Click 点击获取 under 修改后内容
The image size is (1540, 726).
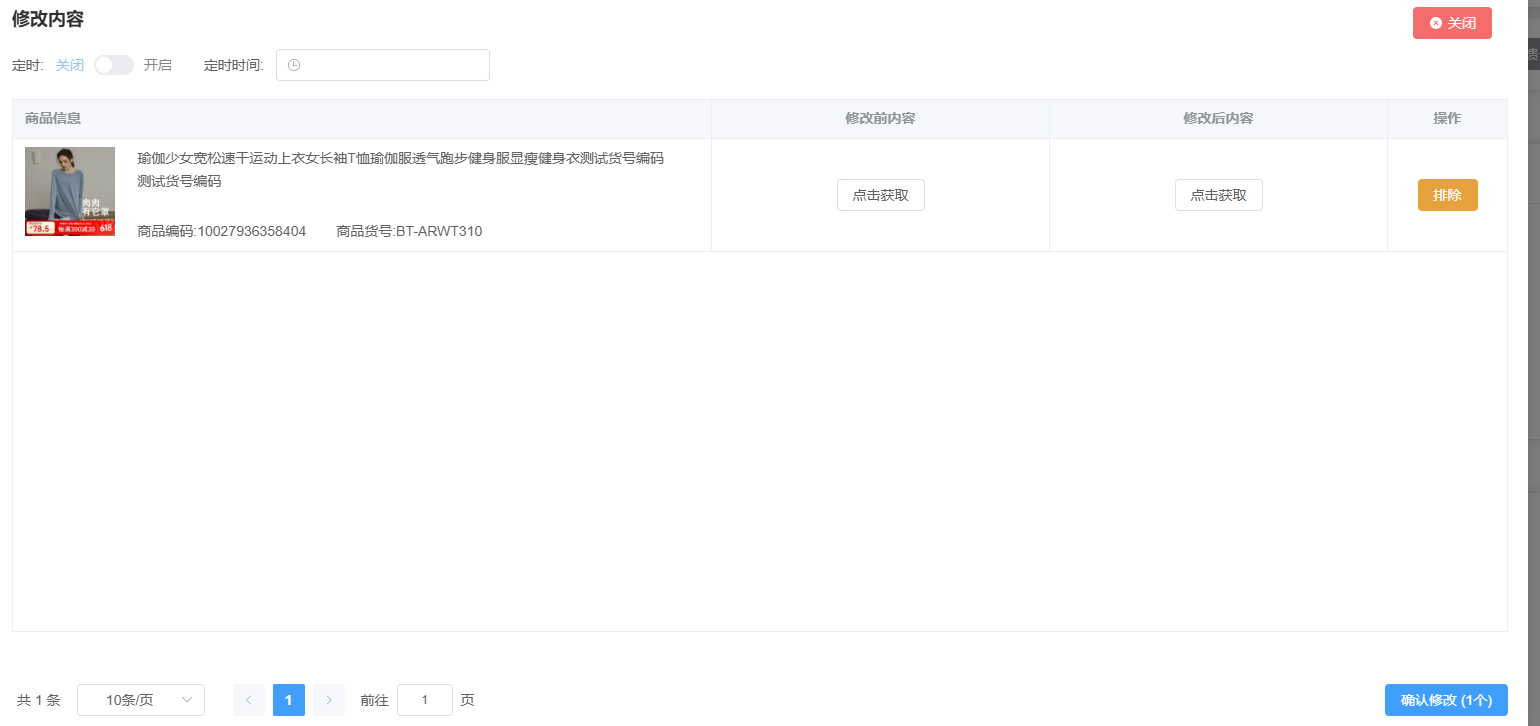(x=1218, y=195)
